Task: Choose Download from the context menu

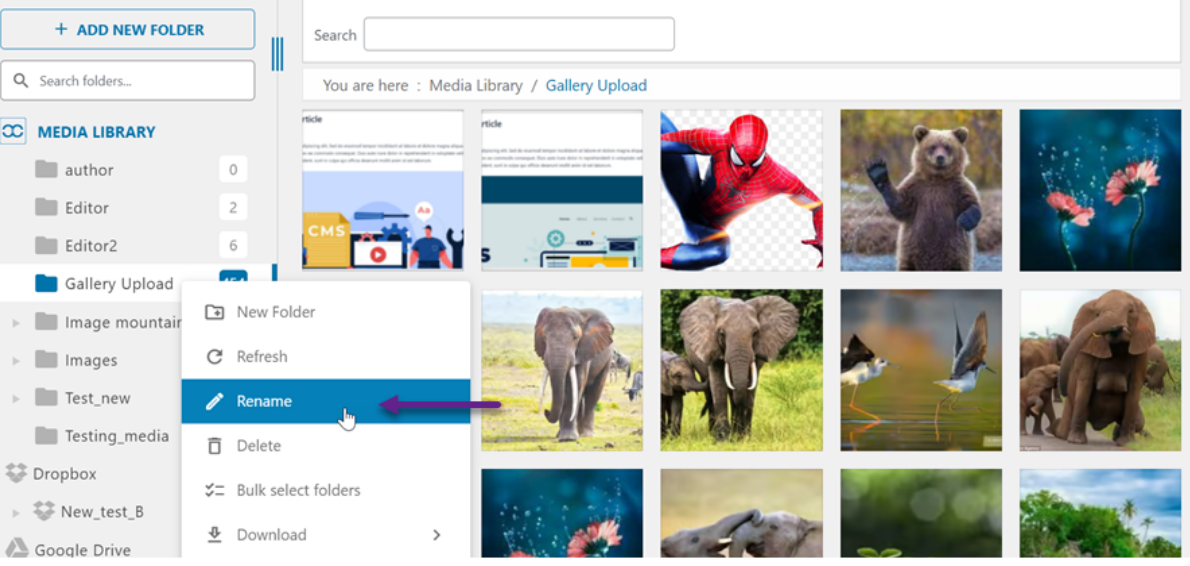Action: point(326,535)
